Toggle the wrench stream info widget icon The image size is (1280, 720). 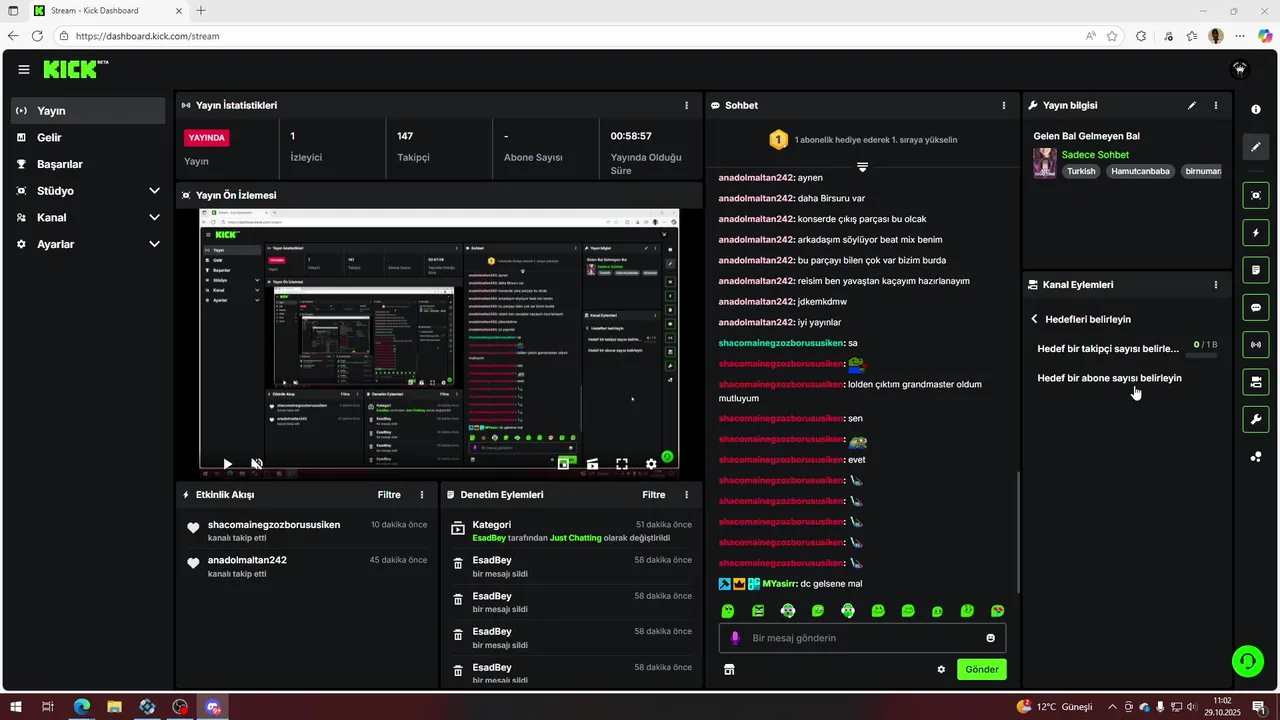1256,419
